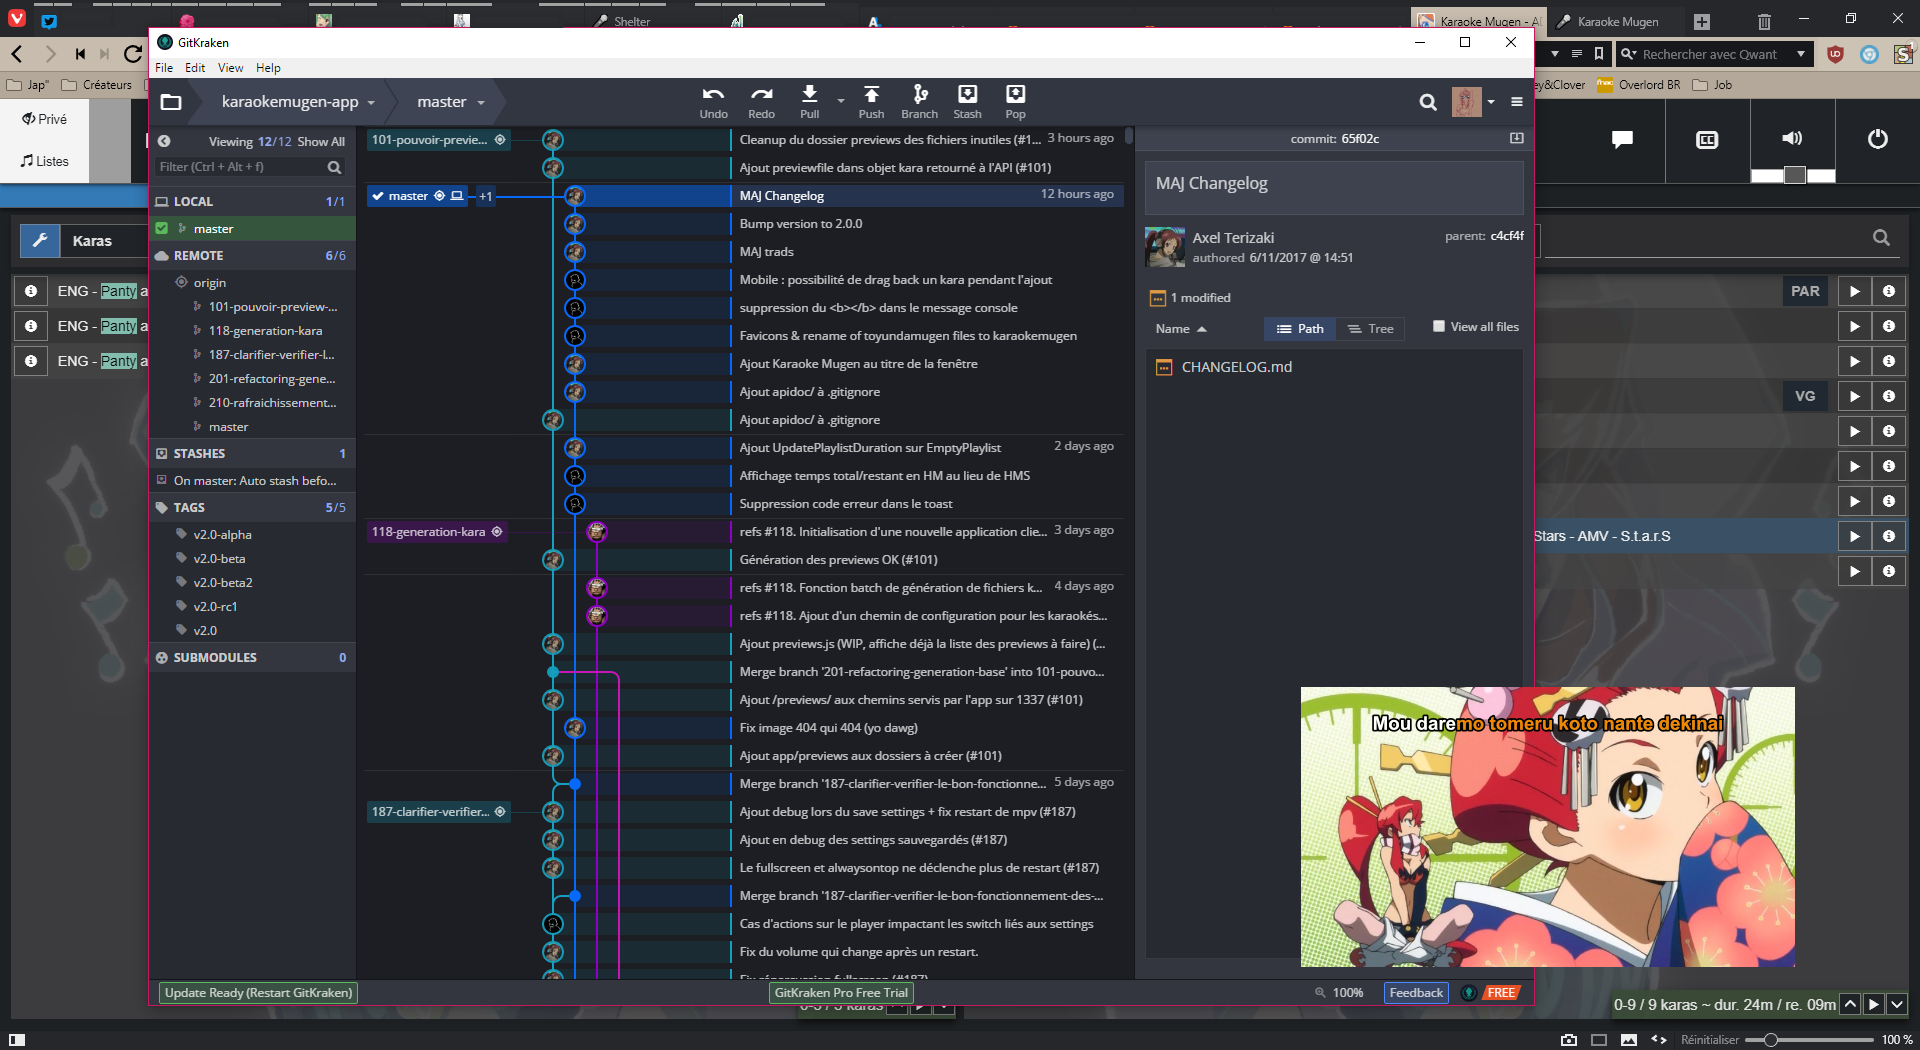The image size is (1920, 1050).
Task: Collapse the STASHES section
Action: click(253, 453)
